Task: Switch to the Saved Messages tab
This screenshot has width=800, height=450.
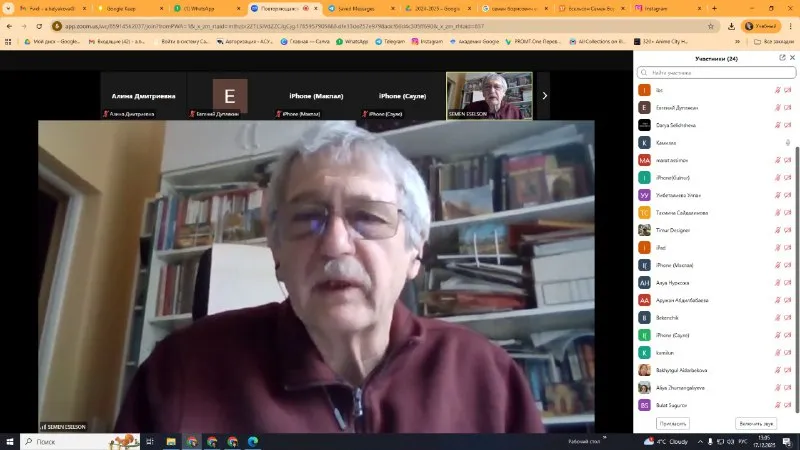Action: 360,8
